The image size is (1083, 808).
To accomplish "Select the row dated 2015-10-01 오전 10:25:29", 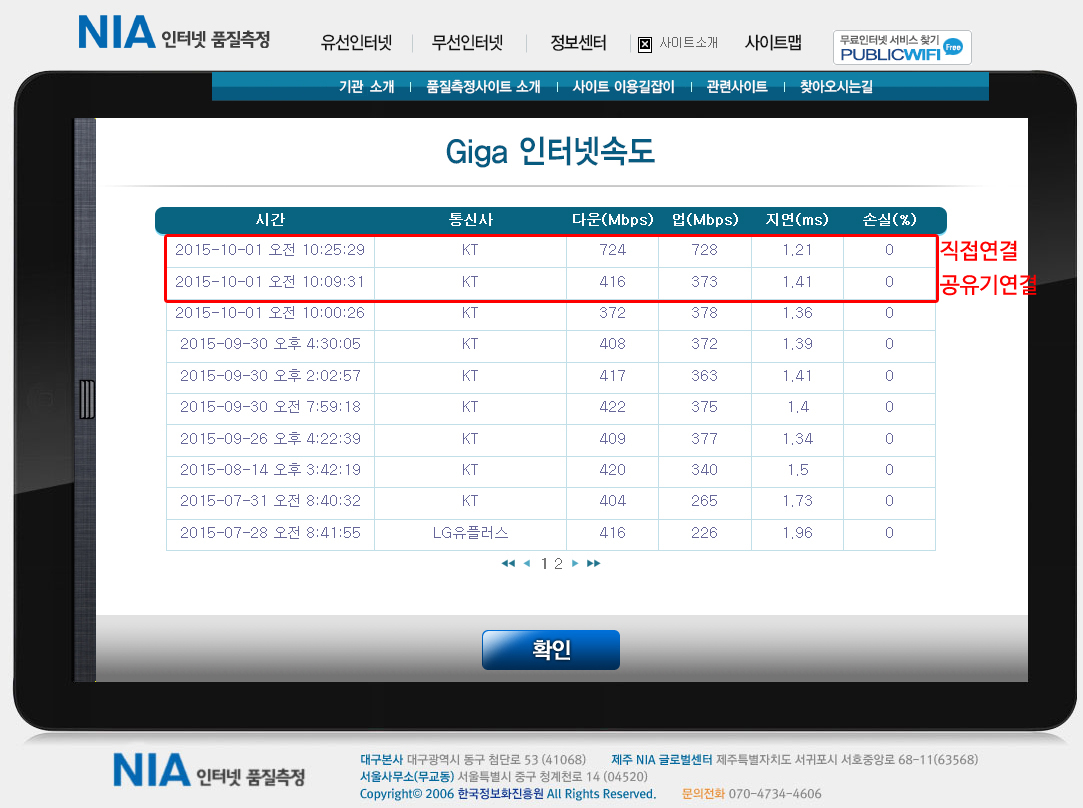I will (x=550, y=251).
